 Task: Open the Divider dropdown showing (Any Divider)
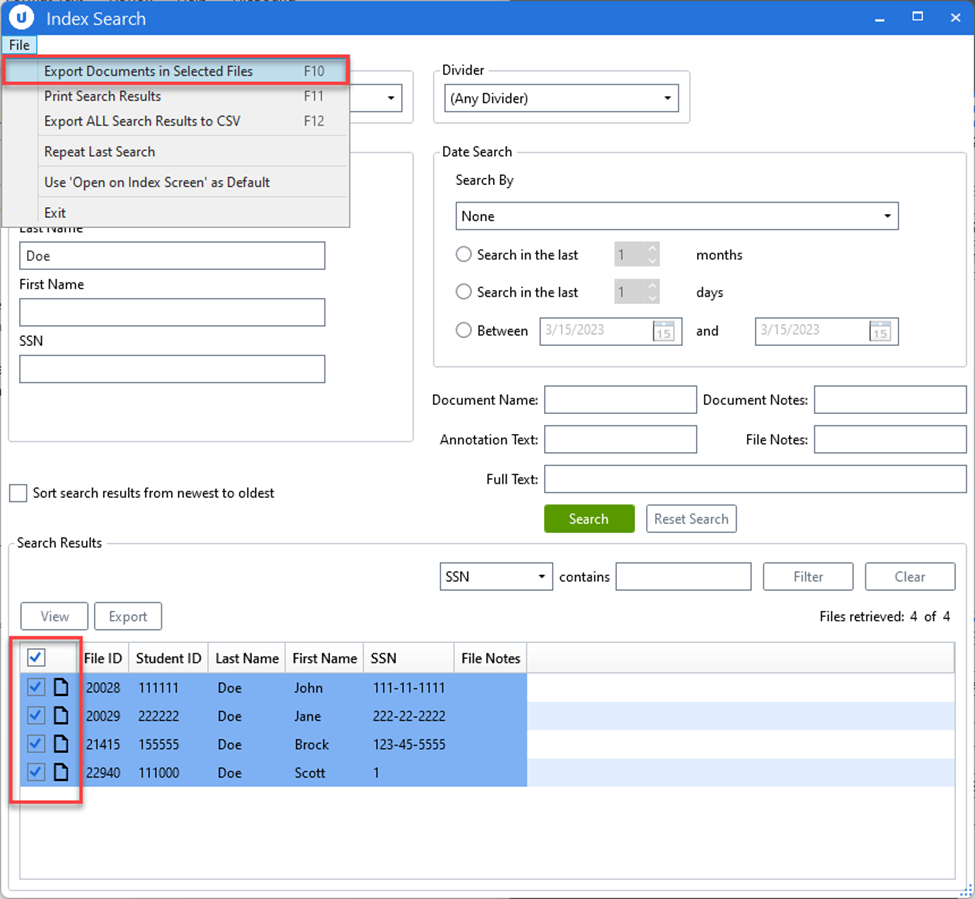click(561, 98)
